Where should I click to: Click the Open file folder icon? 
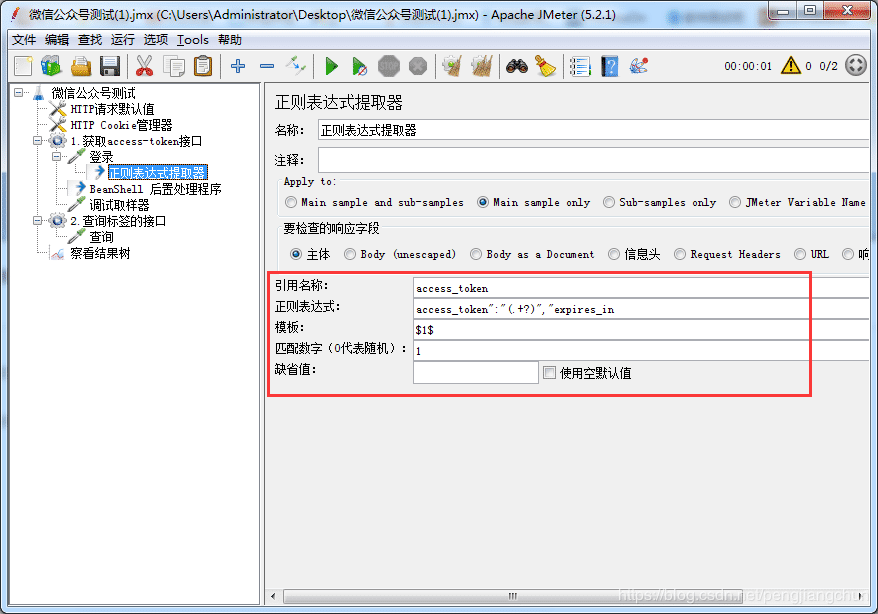pos(81,66)
